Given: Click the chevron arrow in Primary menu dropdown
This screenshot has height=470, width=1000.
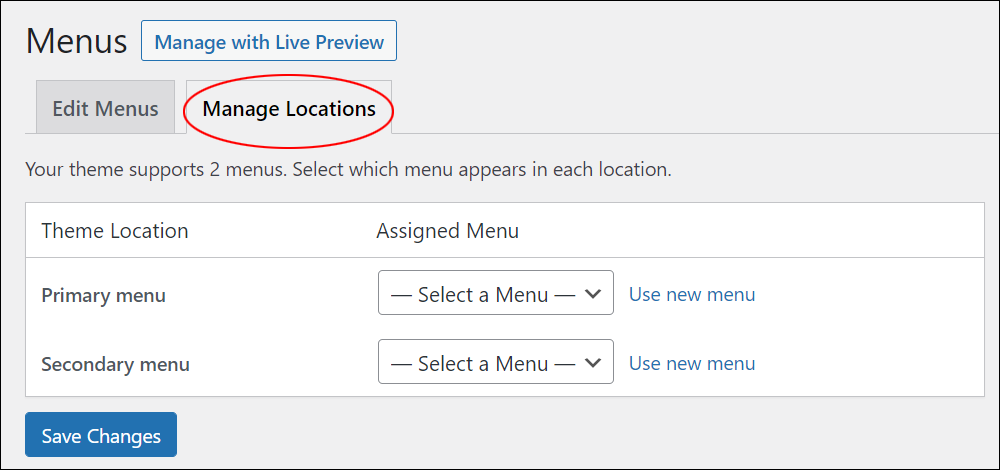Looking at the screenshot, I should point(593,293).
